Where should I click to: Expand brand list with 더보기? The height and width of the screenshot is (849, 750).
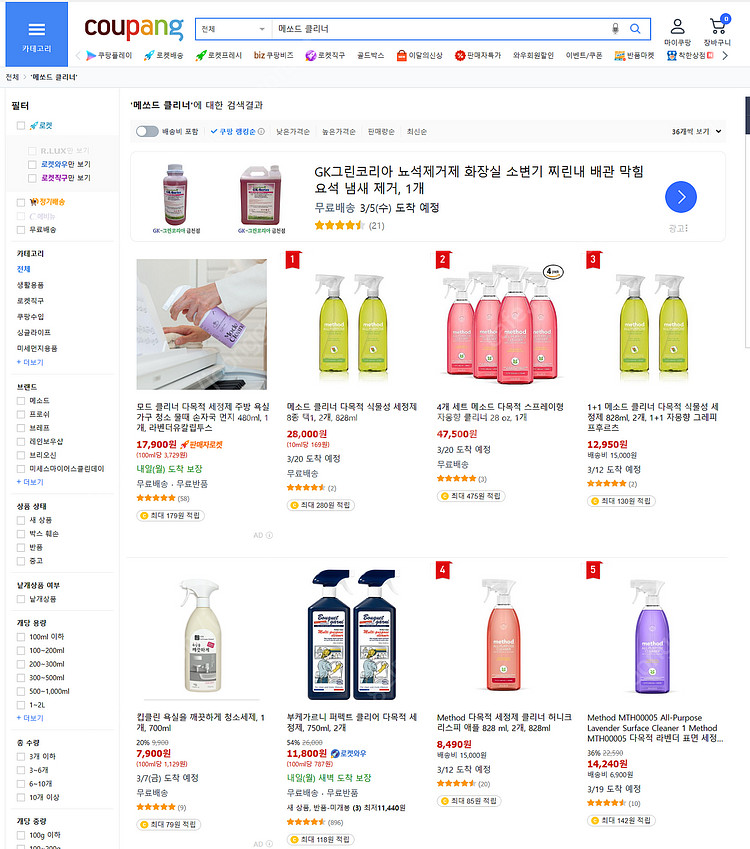tap(30, 482)
